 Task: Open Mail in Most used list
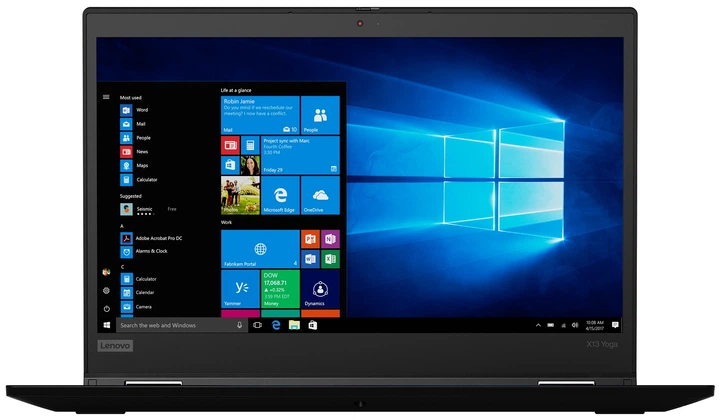tap(133, 124)
